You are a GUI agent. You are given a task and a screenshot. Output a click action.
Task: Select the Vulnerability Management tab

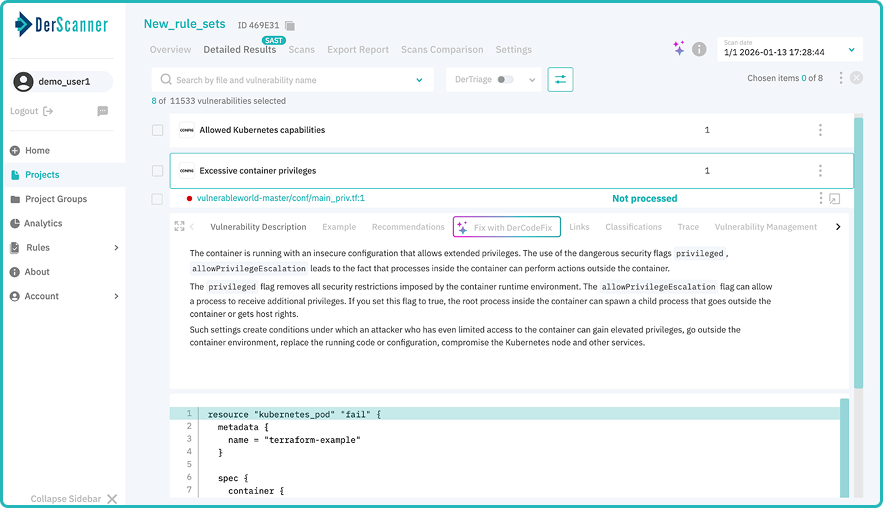[x=766, y=226]
